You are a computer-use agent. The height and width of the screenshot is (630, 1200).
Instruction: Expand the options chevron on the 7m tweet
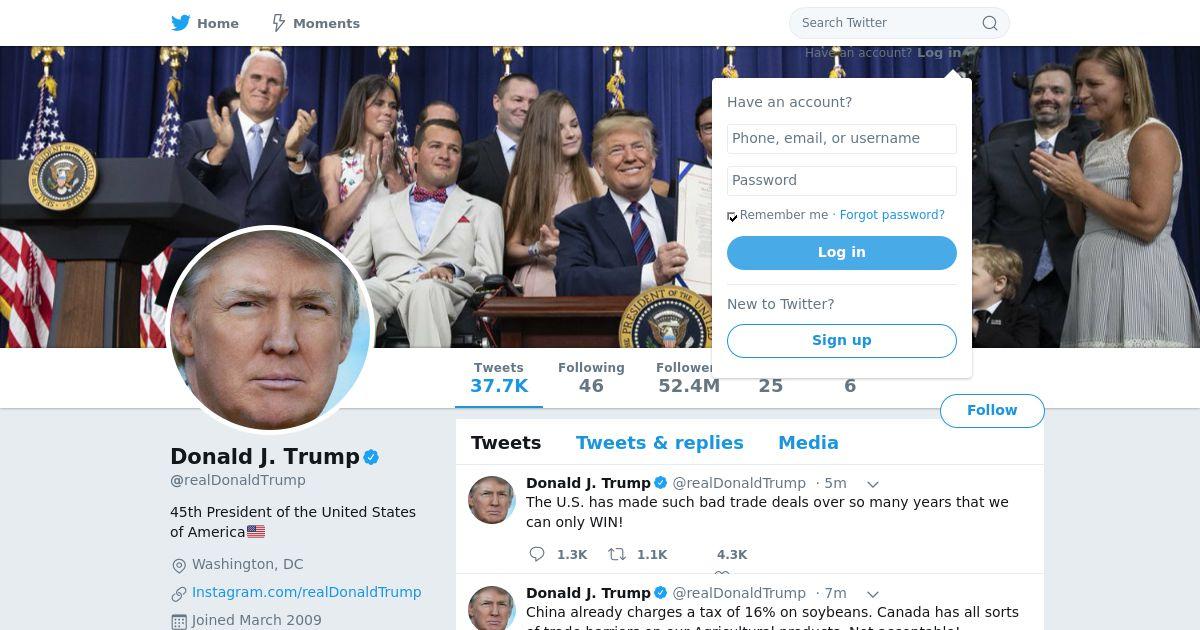pos(873,594)
